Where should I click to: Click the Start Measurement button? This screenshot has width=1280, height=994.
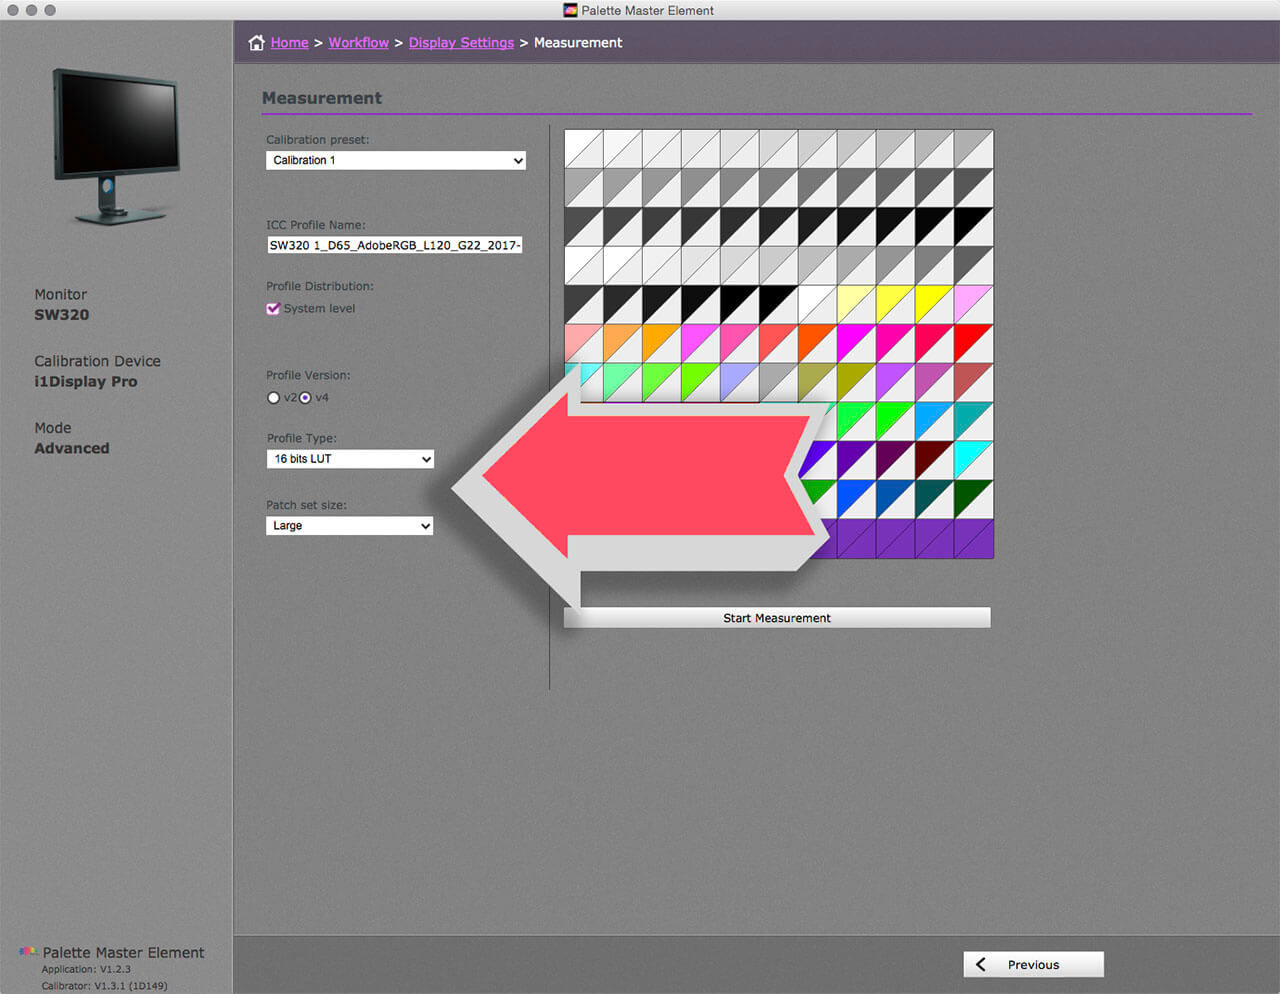tap(777, 618)
